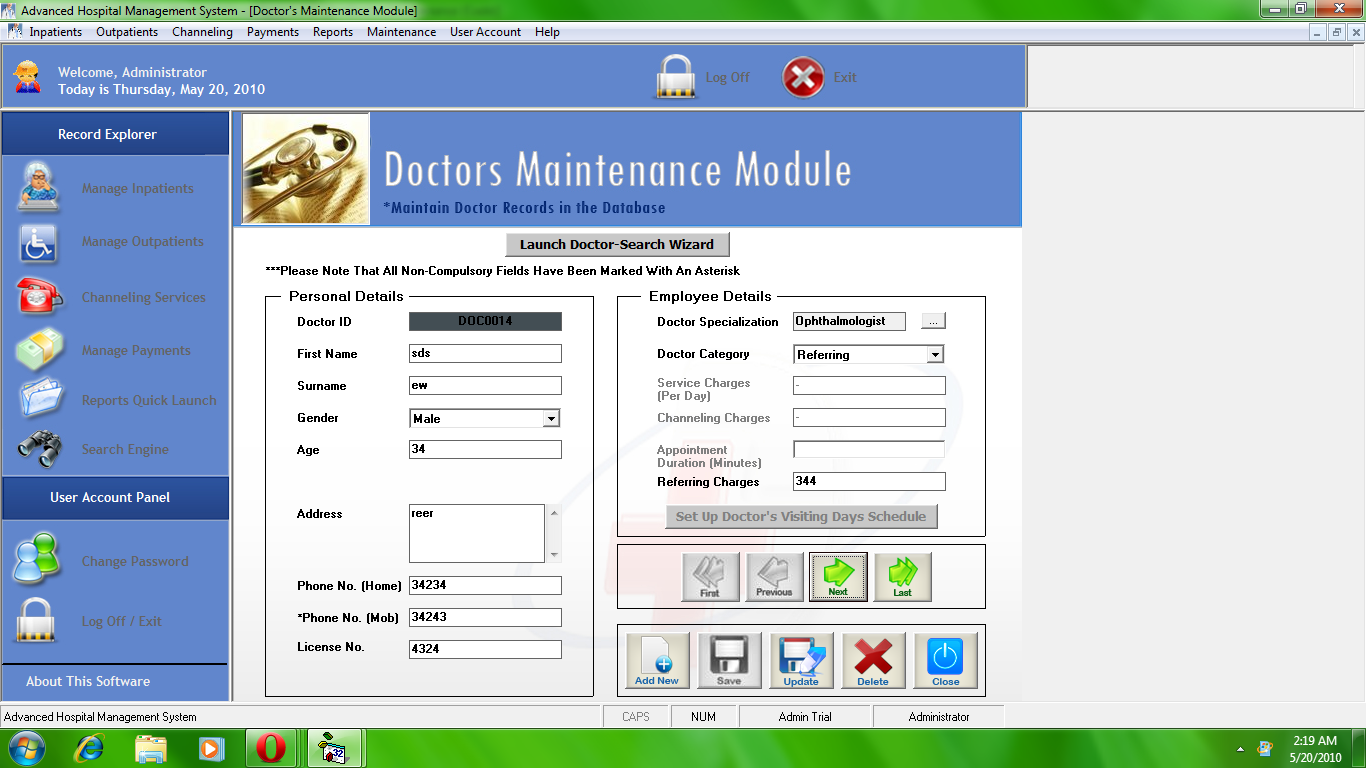Click the License No. field
1366x768 pixels.
coord(485,650)
